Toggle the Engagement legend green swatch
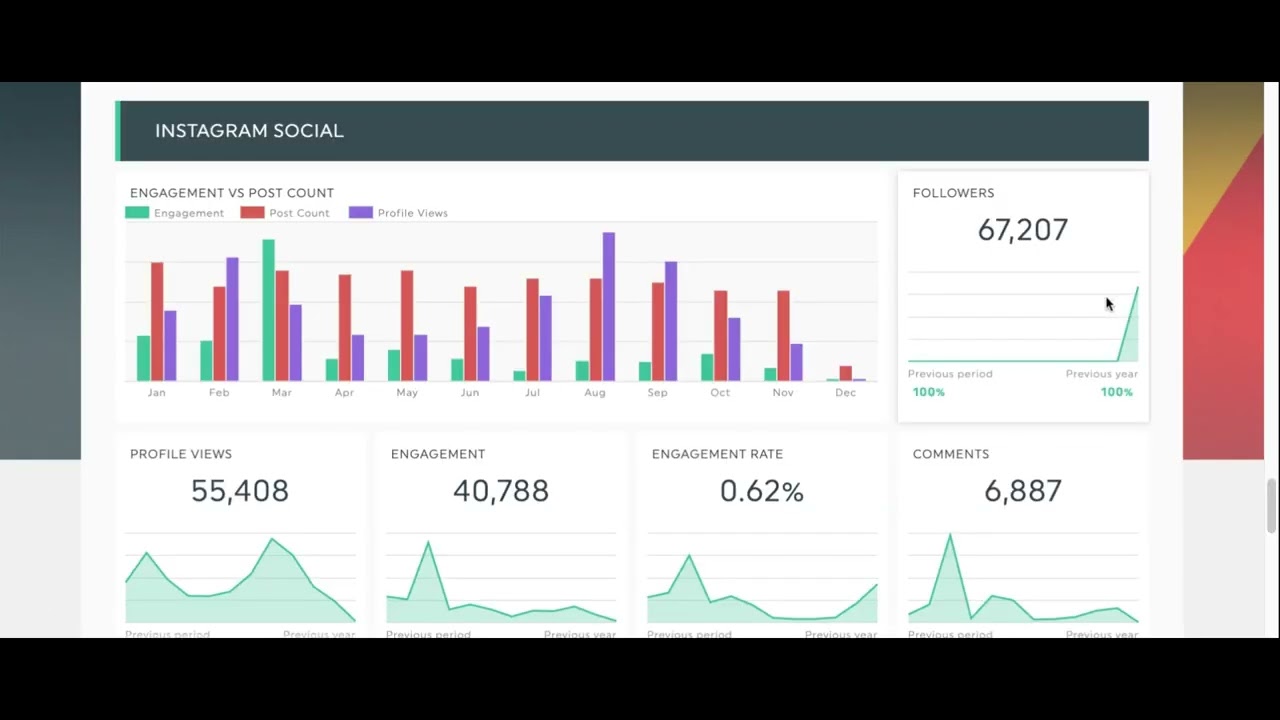 tap(137, 213)
